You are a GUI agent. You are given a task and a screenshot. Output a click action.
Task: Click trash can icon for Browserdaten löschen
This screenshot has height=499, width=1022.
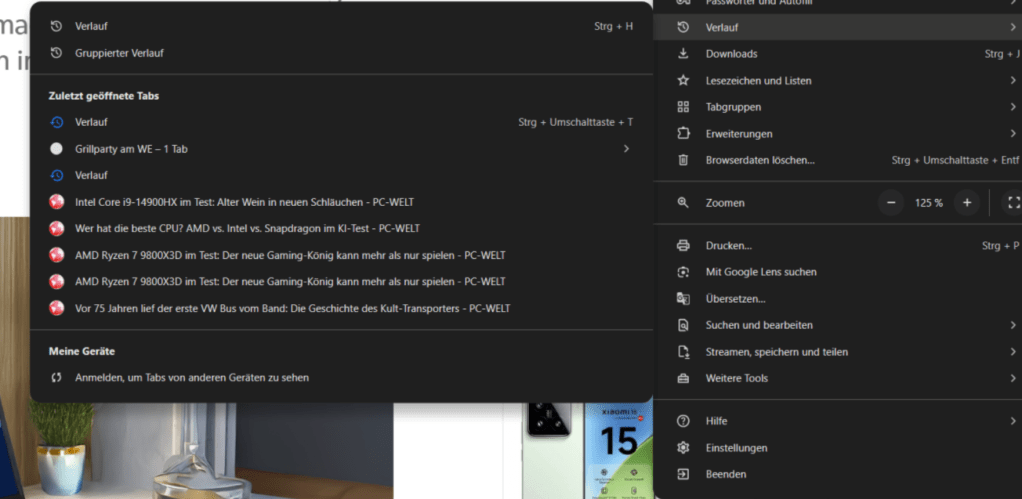click(683, 160)
